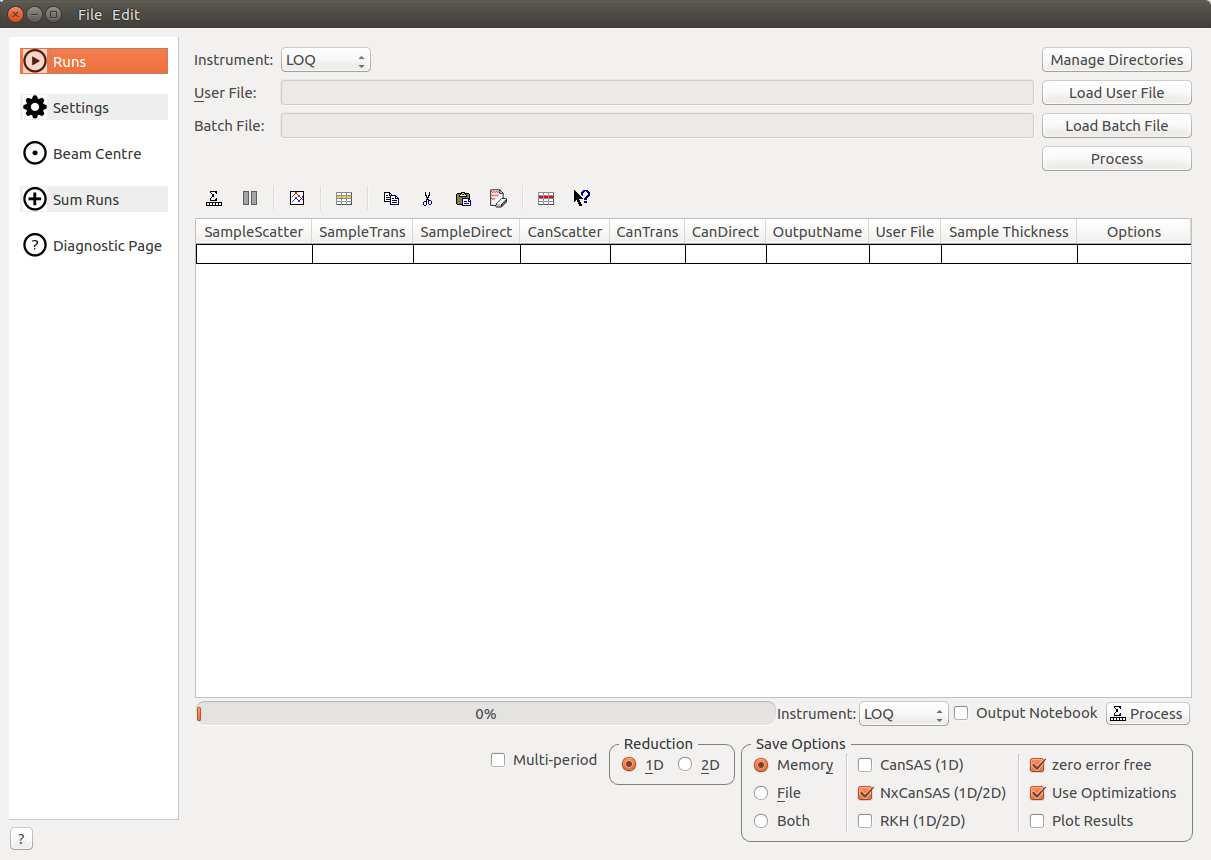Open the File menu
Screen dimensions: 1211x860
[90, 15]
